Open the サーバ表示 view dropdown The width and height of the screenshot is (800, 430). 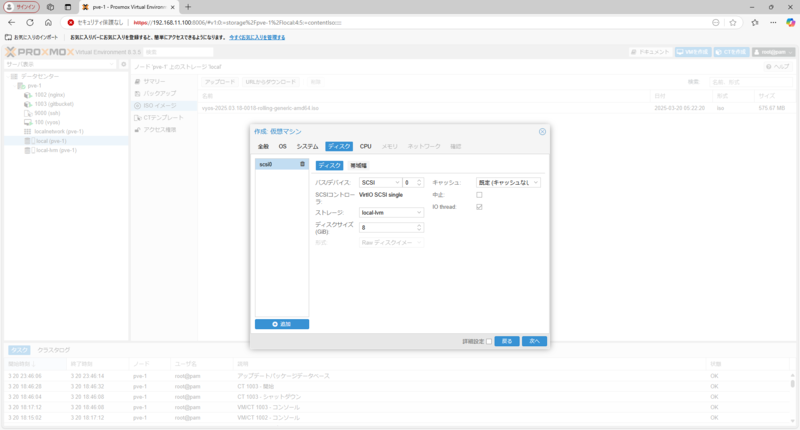pyautogui.click(x=60, y=64)
